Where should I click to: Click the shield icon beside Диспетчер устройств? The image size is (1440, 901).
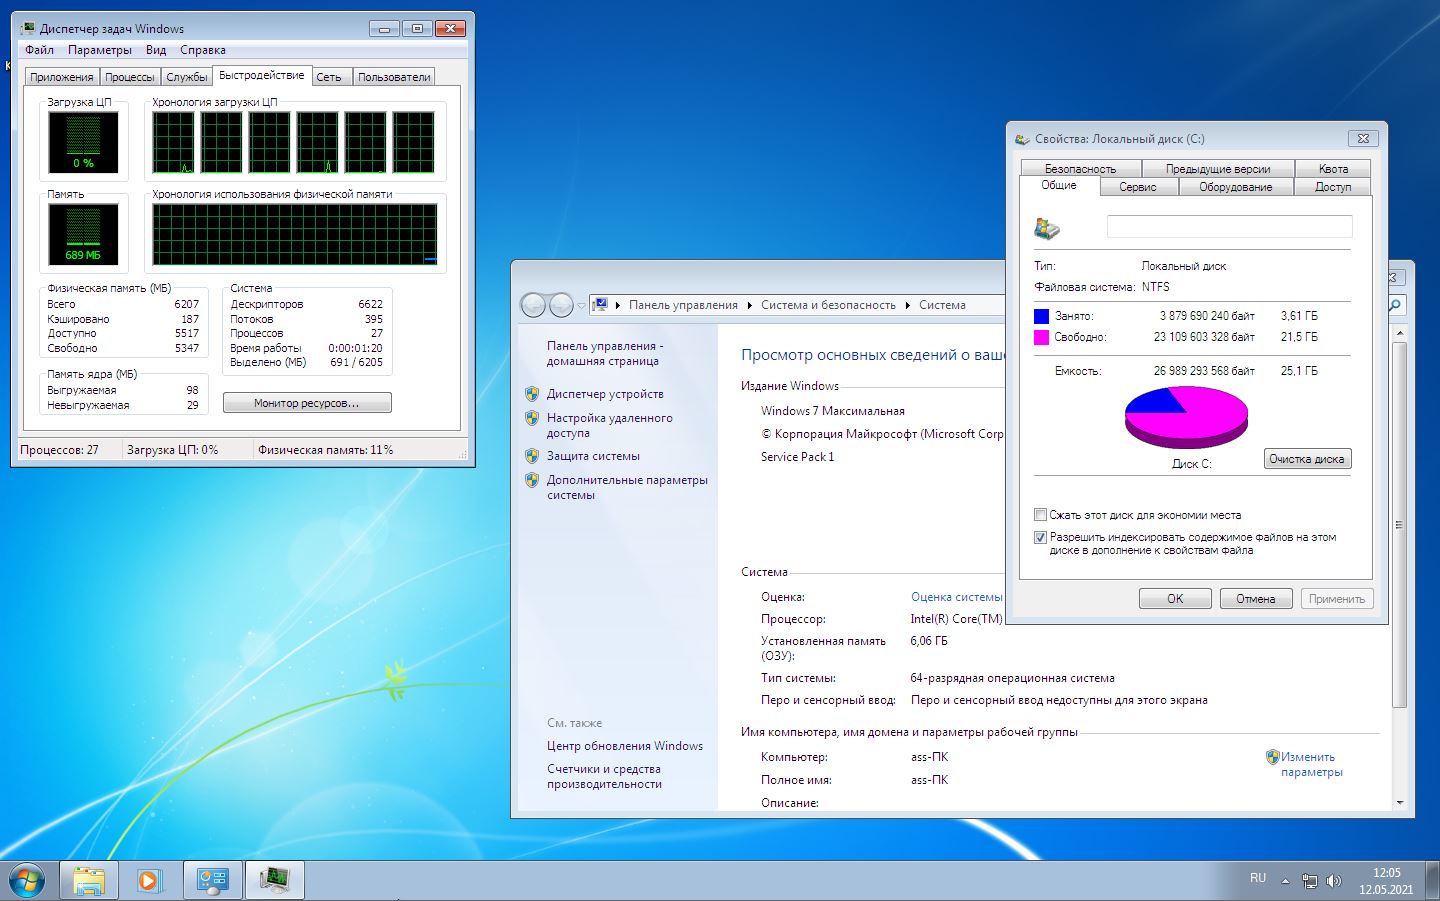532,394
